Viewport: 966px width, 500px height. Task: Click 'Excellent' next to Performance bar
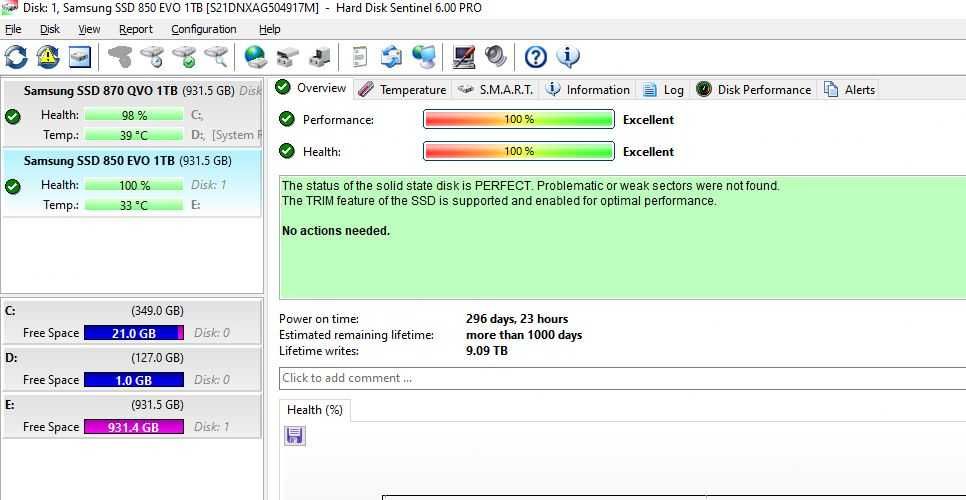[x=648, y=120]
